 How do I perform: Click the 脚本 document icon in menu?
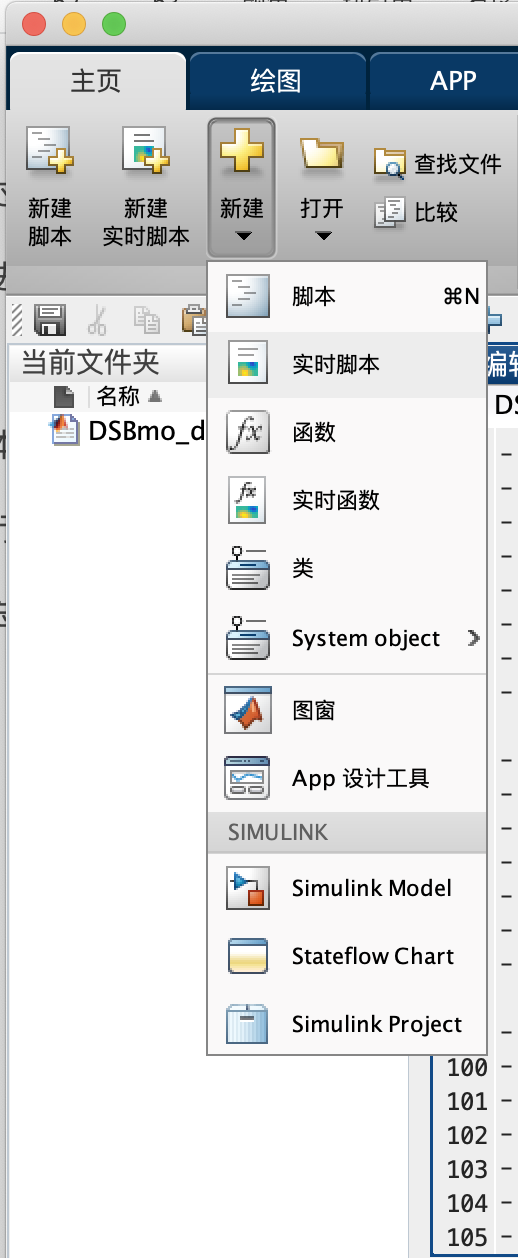point(248,297)
